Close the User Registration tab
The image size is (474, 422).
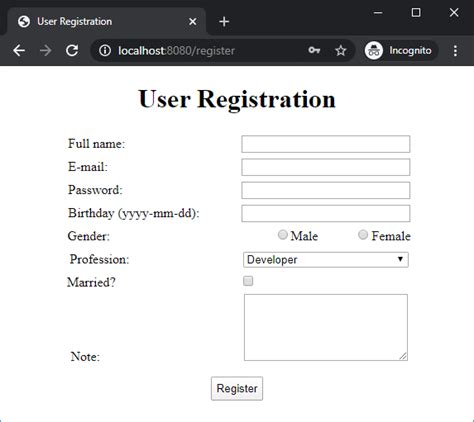click(193, 22)
